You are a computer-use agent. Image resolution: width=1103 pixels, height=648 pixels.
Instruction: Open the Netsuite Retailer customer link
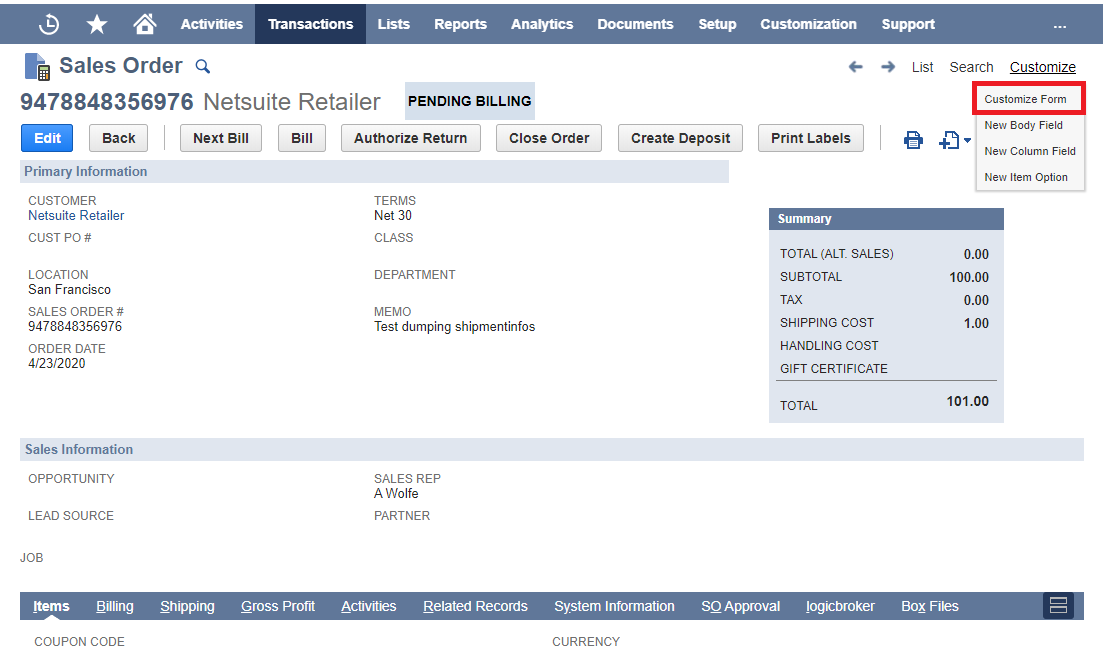click(76, 216)
